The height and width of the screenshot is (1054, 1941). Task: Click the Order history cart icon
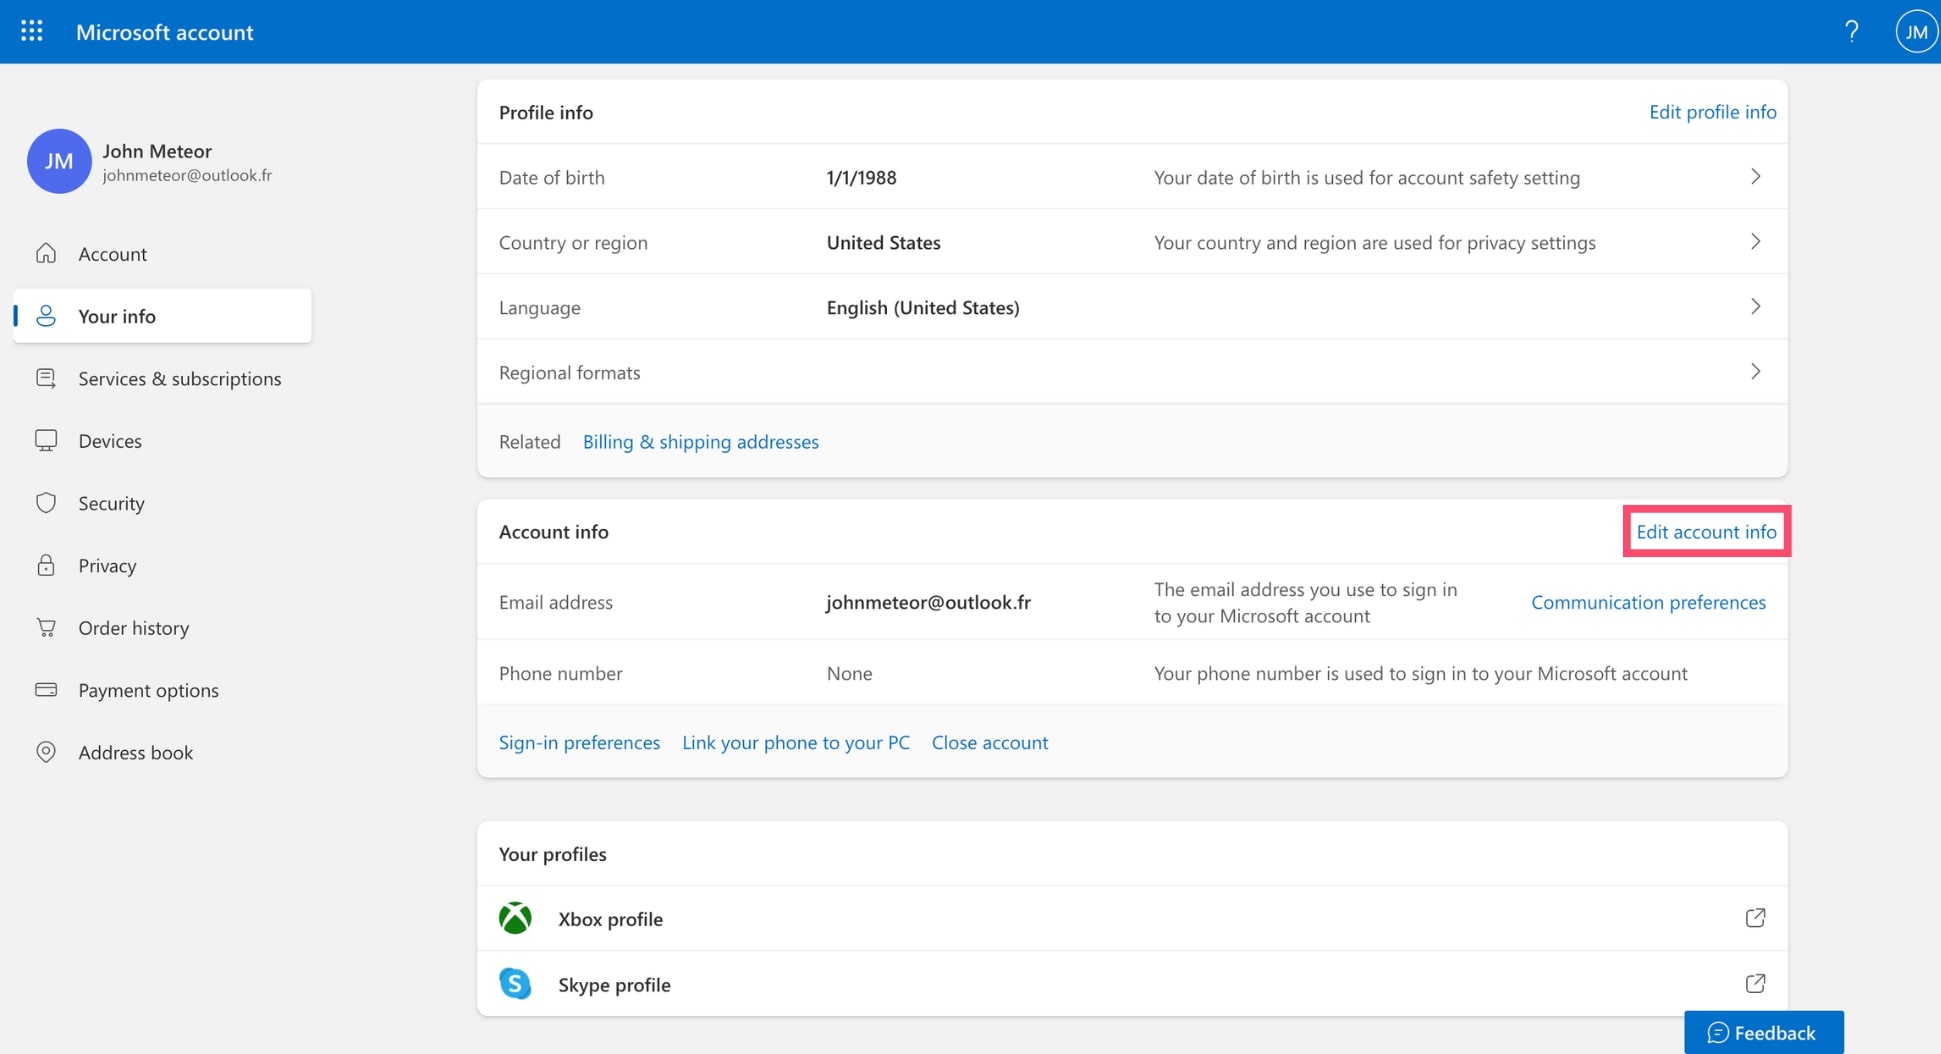(x=46, y=628)
